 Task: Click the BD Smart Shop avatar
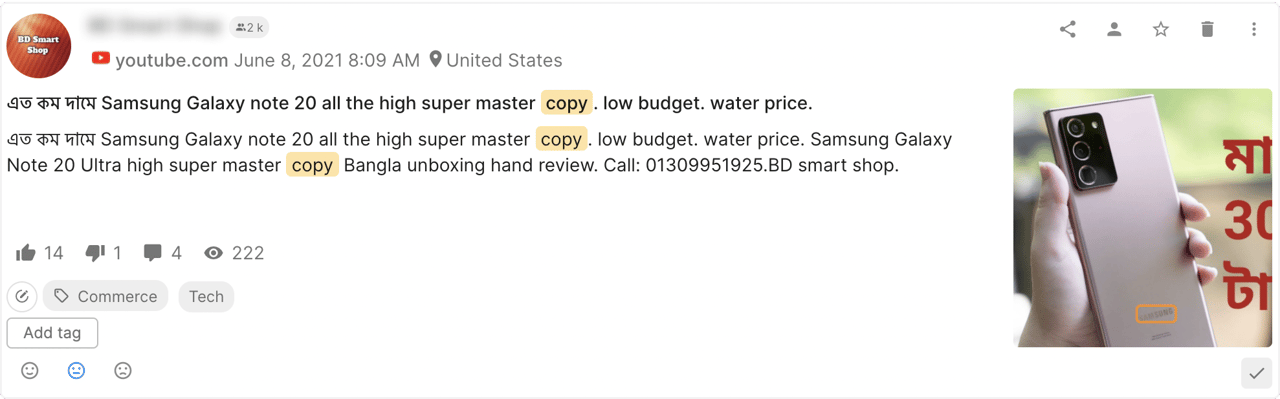tap(39, 45)
